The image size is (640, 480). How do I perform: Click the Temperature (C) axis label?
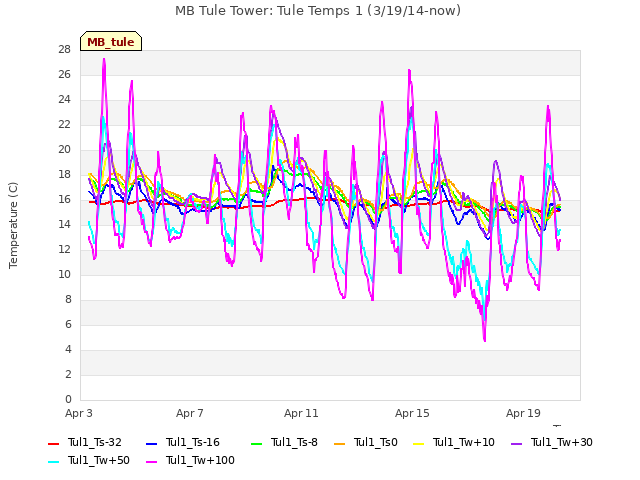pyautogui.click(x=13, y=225)
